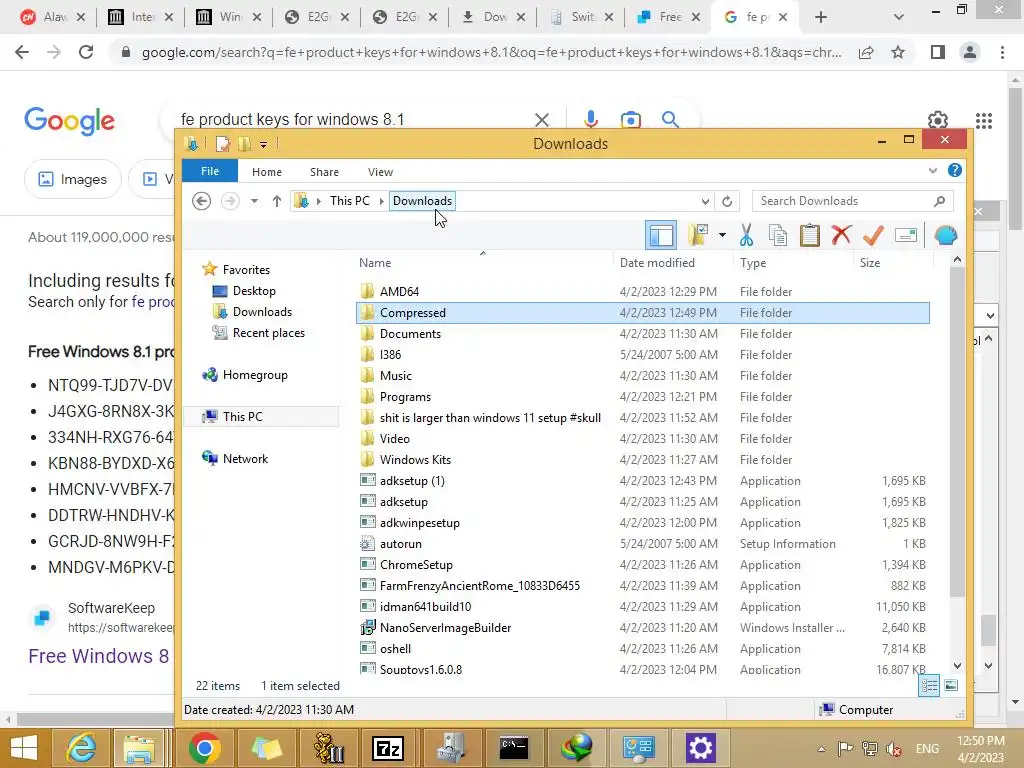Click Google voice search microphone
1024x768 pixels.
tap(590, 120)
